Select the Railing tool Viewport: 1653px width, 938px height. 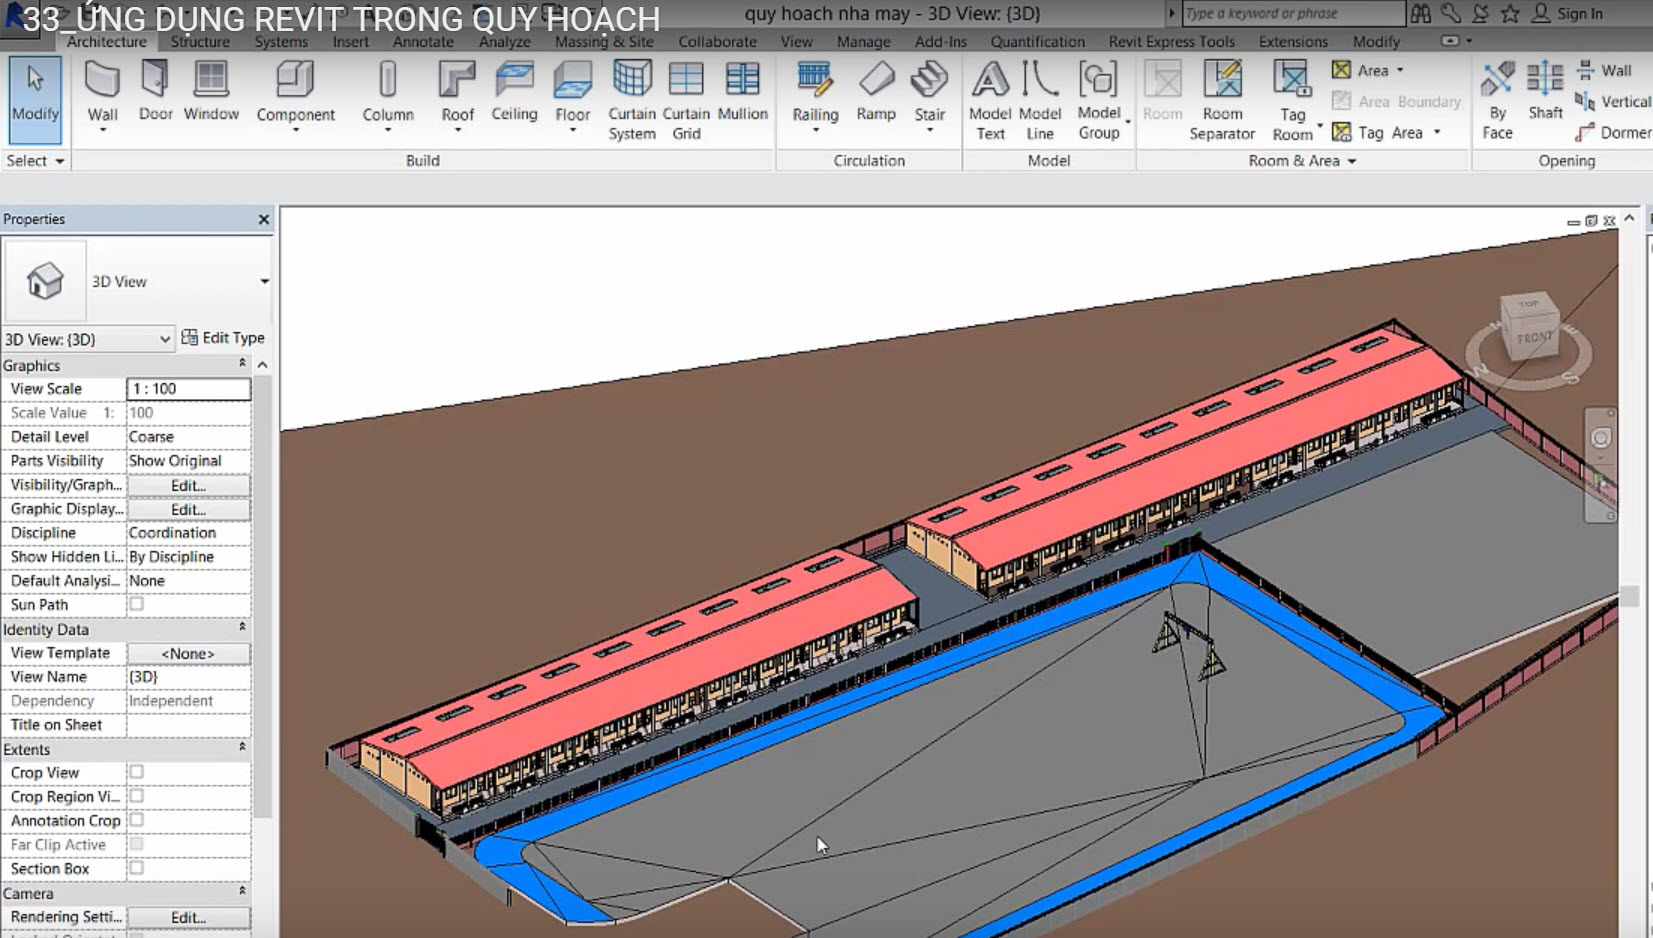coord(815,91)
